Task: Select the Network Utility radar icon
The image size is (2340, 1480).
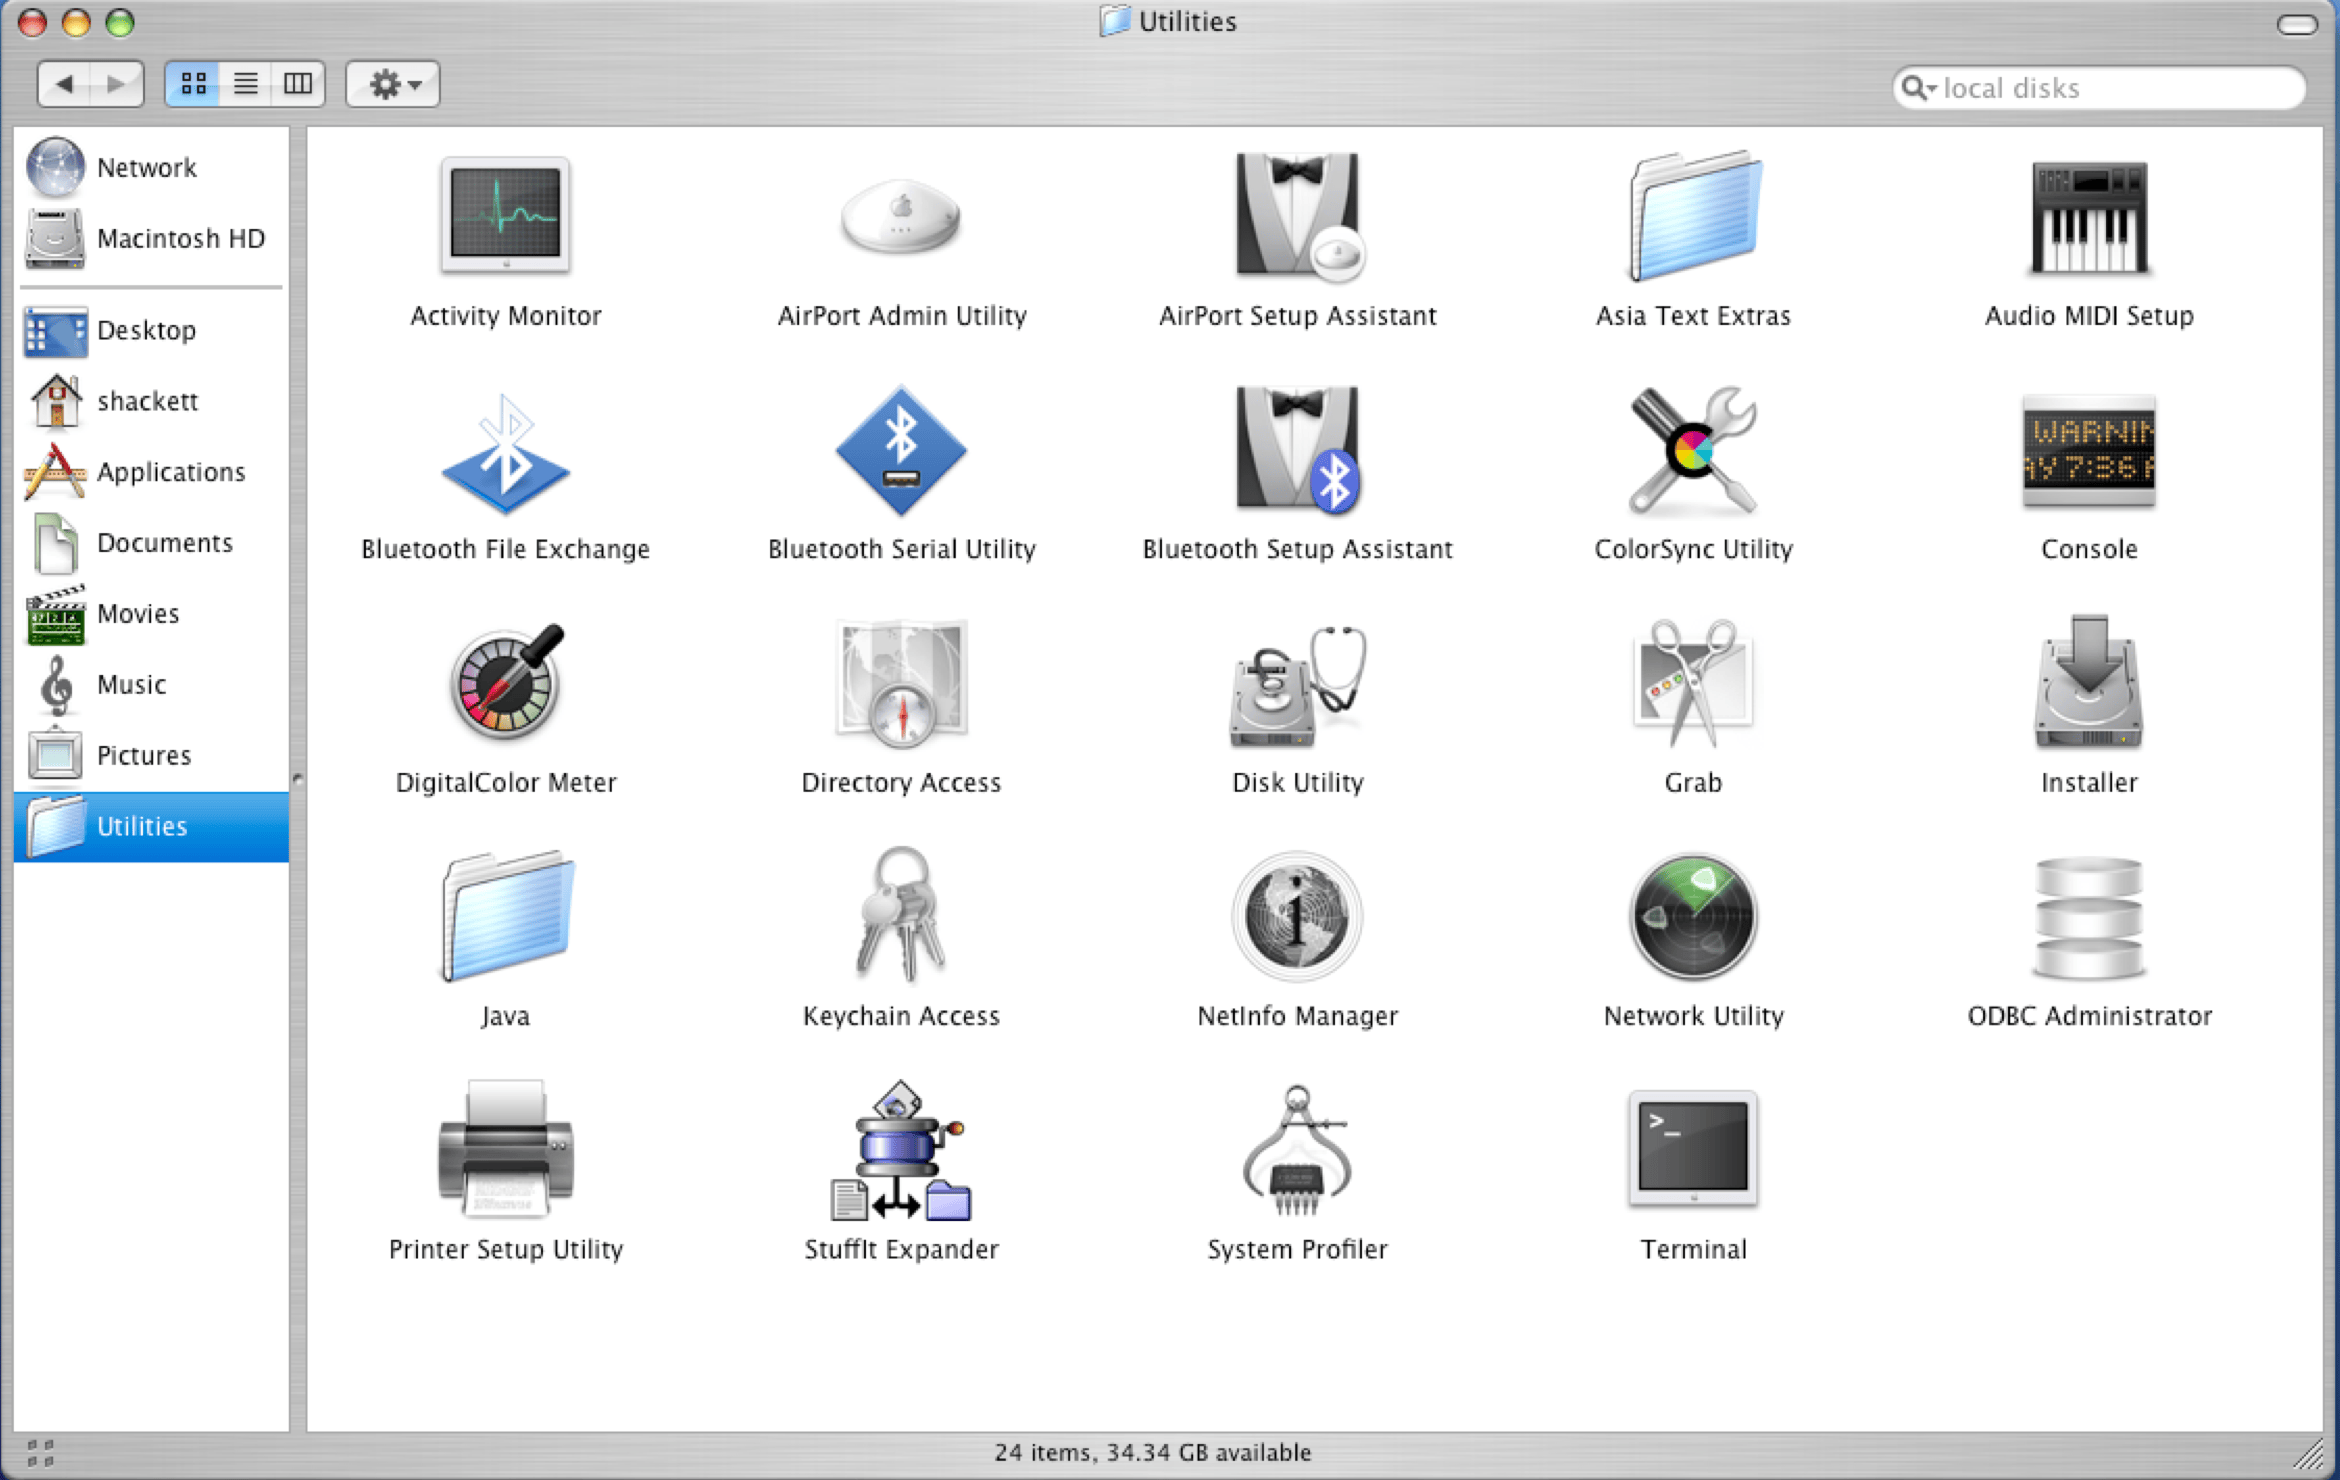Action: [1693, 917]
